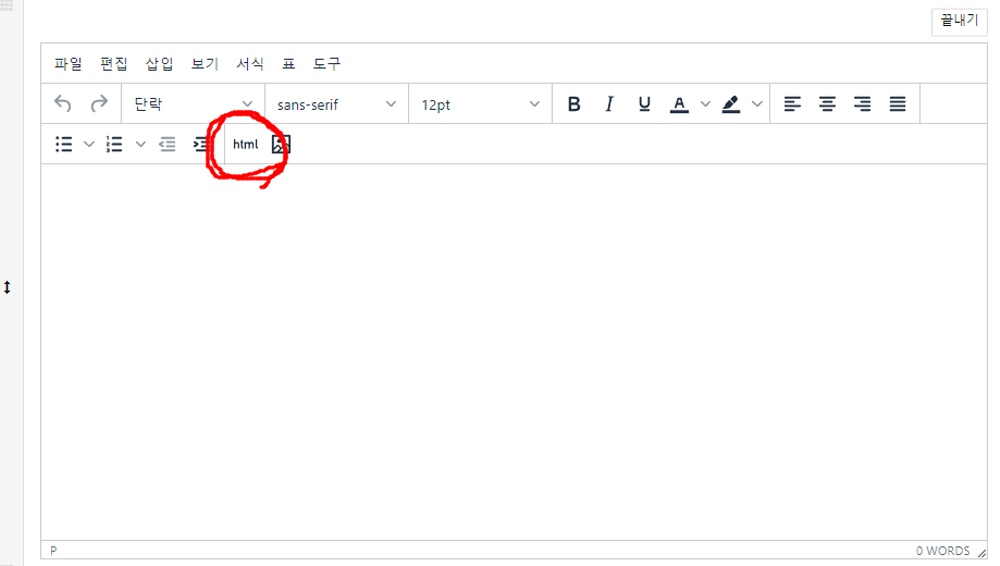Click the vertical resize arrow on left margin

tap(7, 287)
